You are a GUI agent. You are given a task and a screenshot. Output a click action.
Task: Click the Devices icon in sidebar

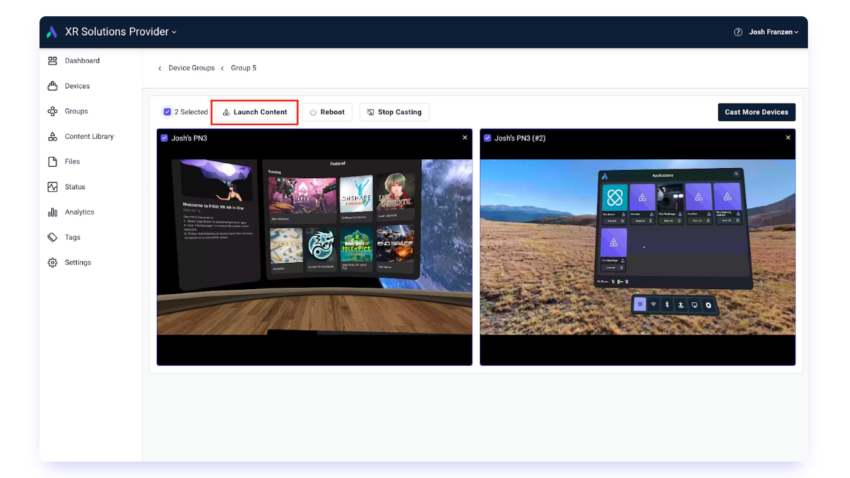(52, 86)
